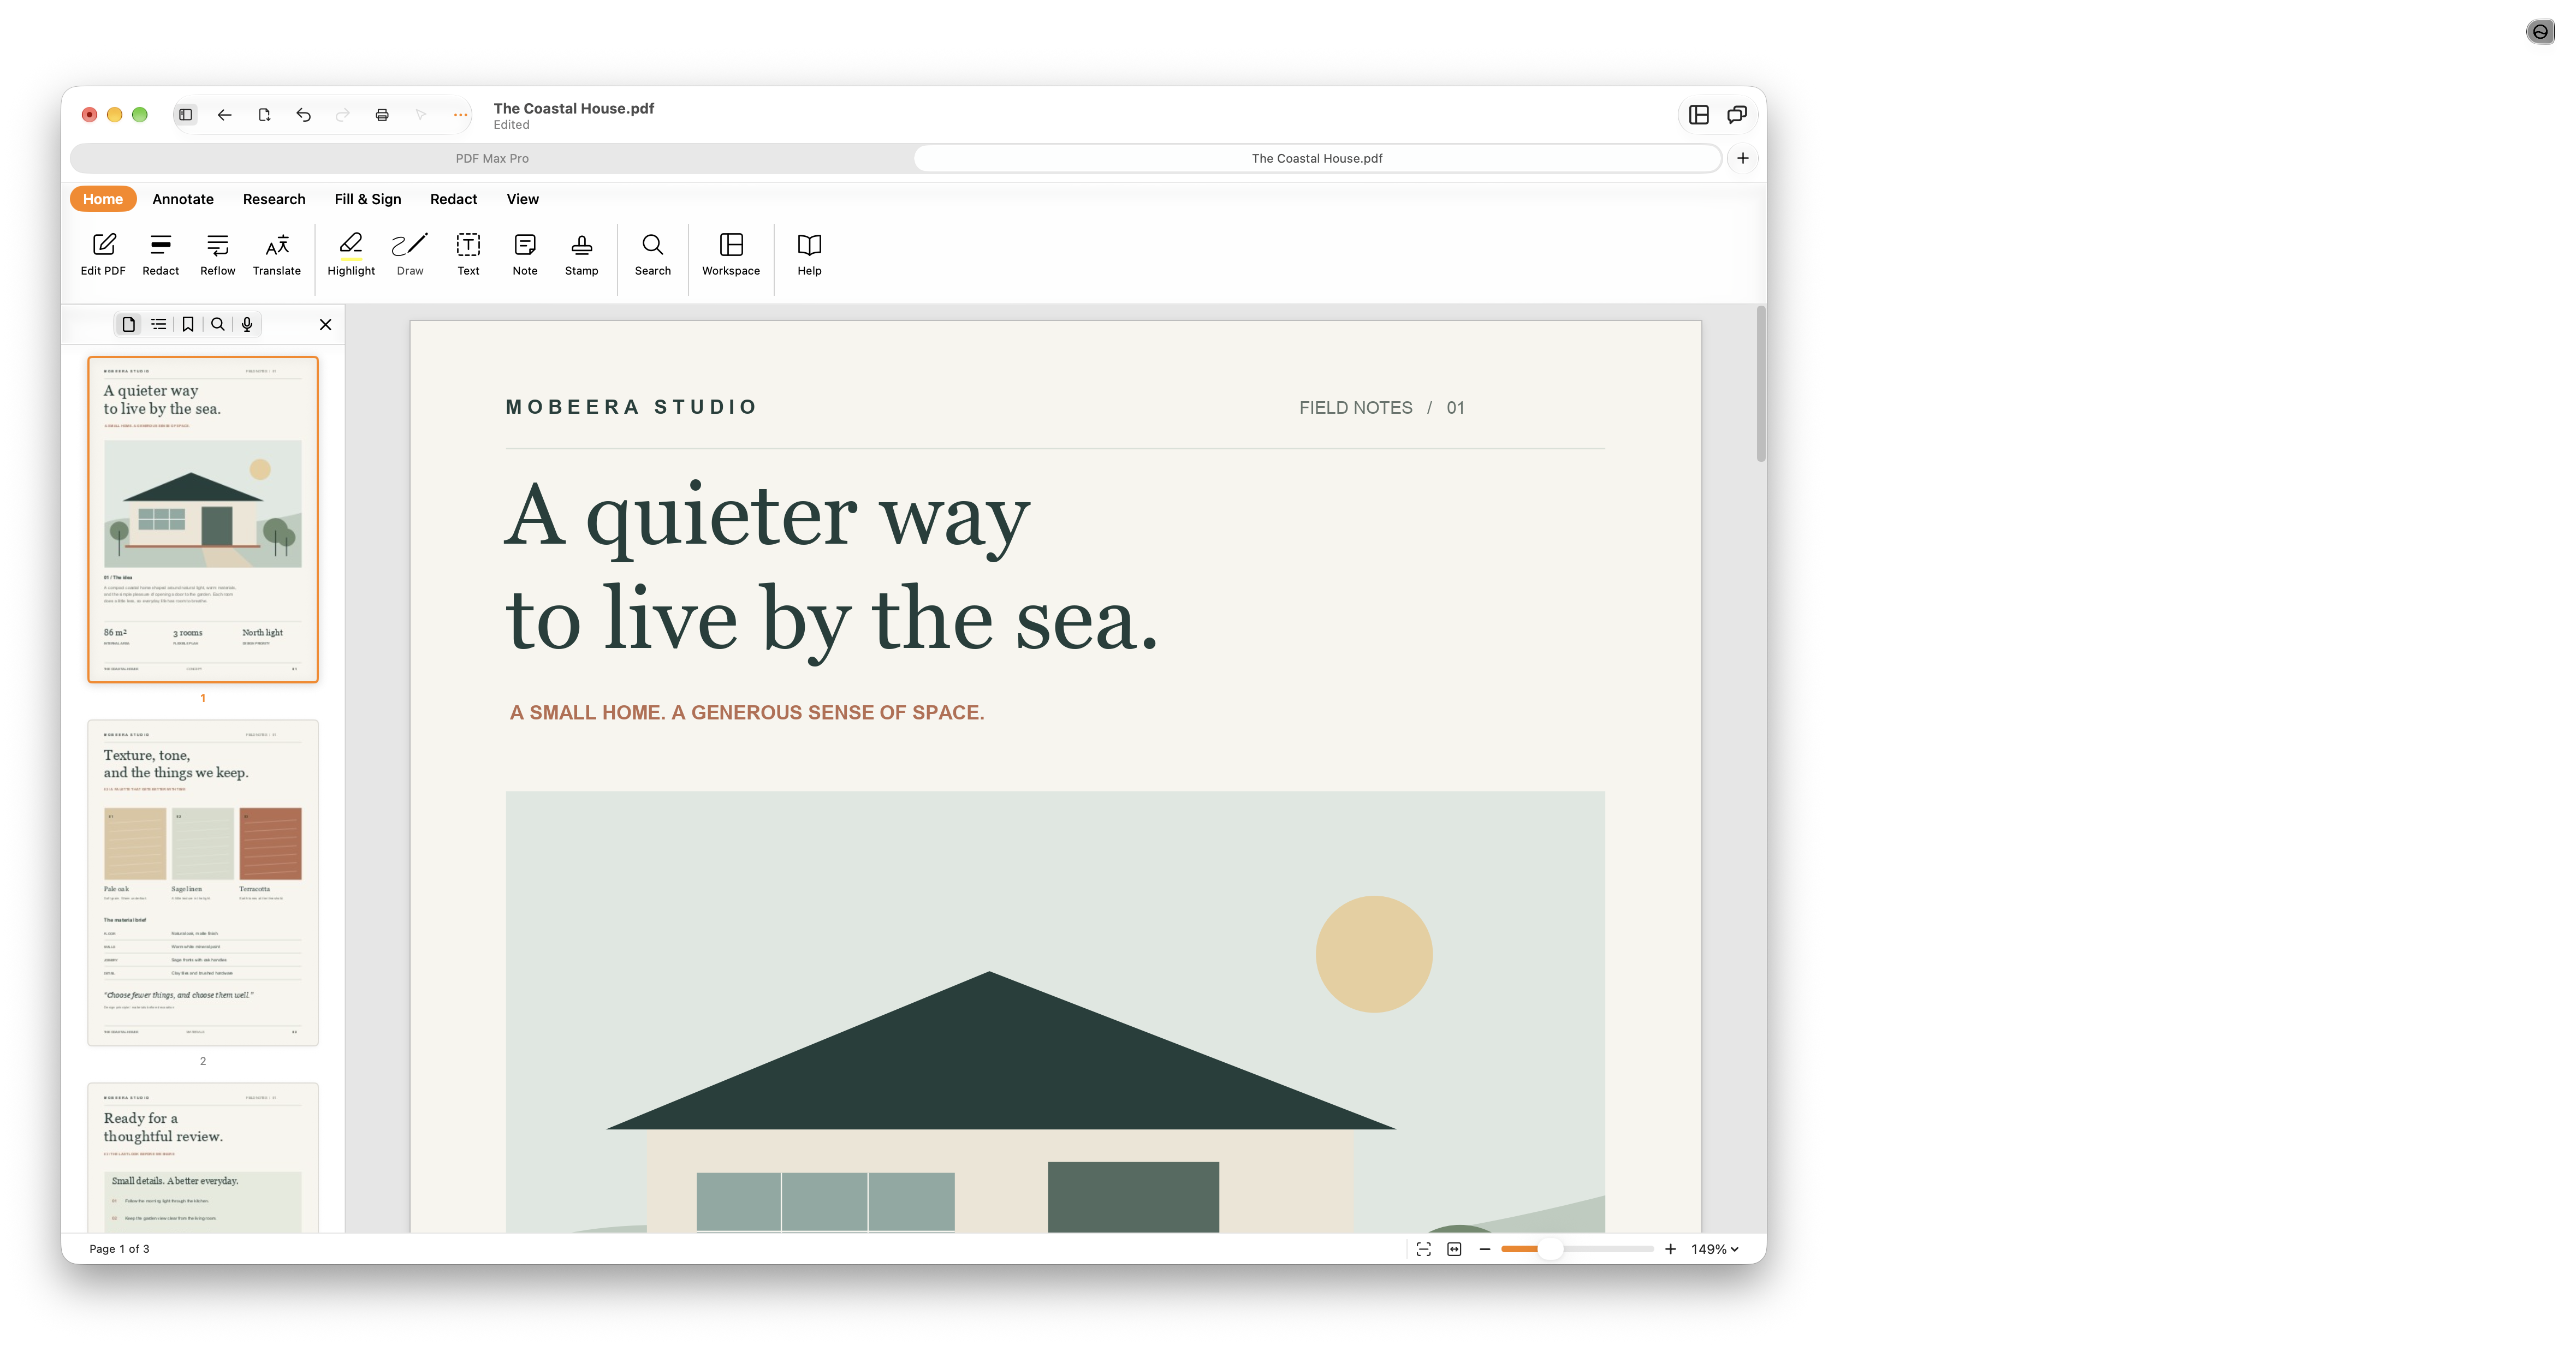
Task: Click the zoom slider handle
Action: pos(1549,1249)
